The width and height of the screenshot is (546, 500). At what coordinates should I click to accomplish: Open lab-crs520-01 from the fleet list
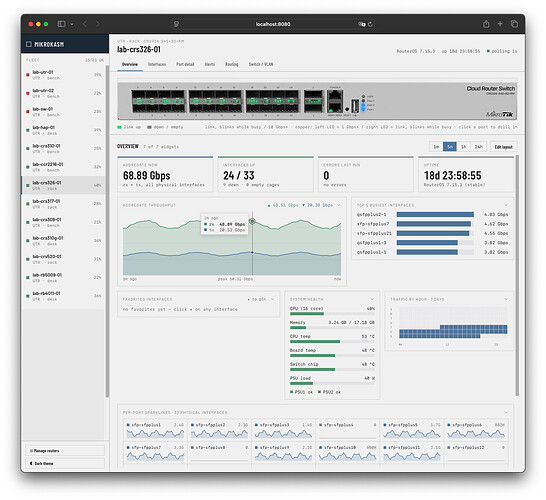[x=63, y=259]
